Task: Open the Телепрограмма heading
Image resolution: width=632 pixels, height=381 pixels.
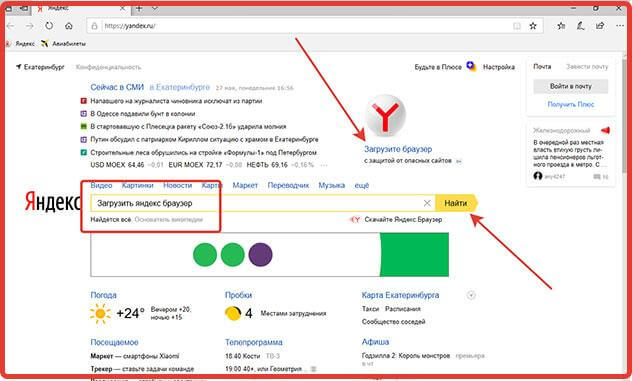Action: 254,342
